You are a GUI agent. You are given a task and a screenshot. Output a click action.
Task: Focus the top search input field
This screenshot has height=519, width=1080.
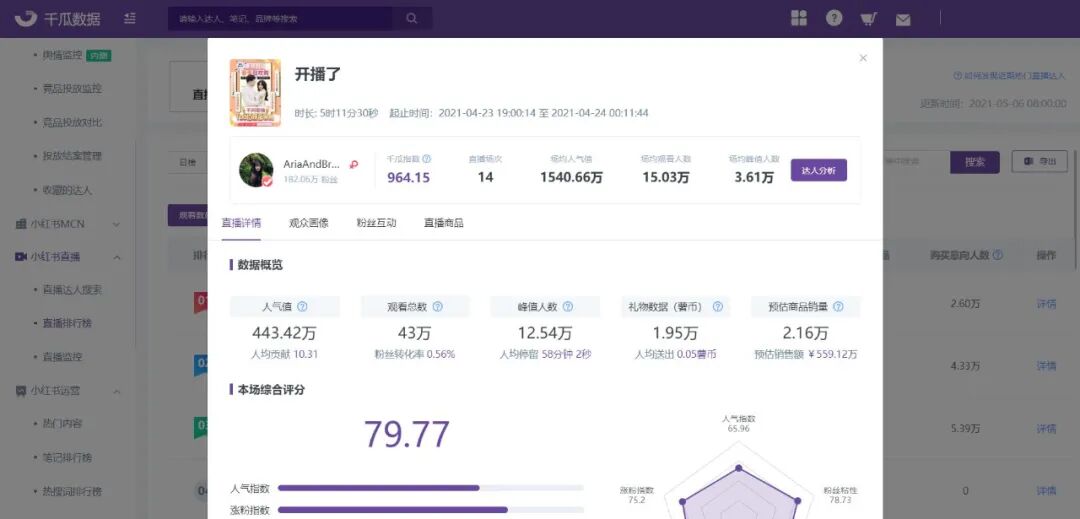click(280, 19)
